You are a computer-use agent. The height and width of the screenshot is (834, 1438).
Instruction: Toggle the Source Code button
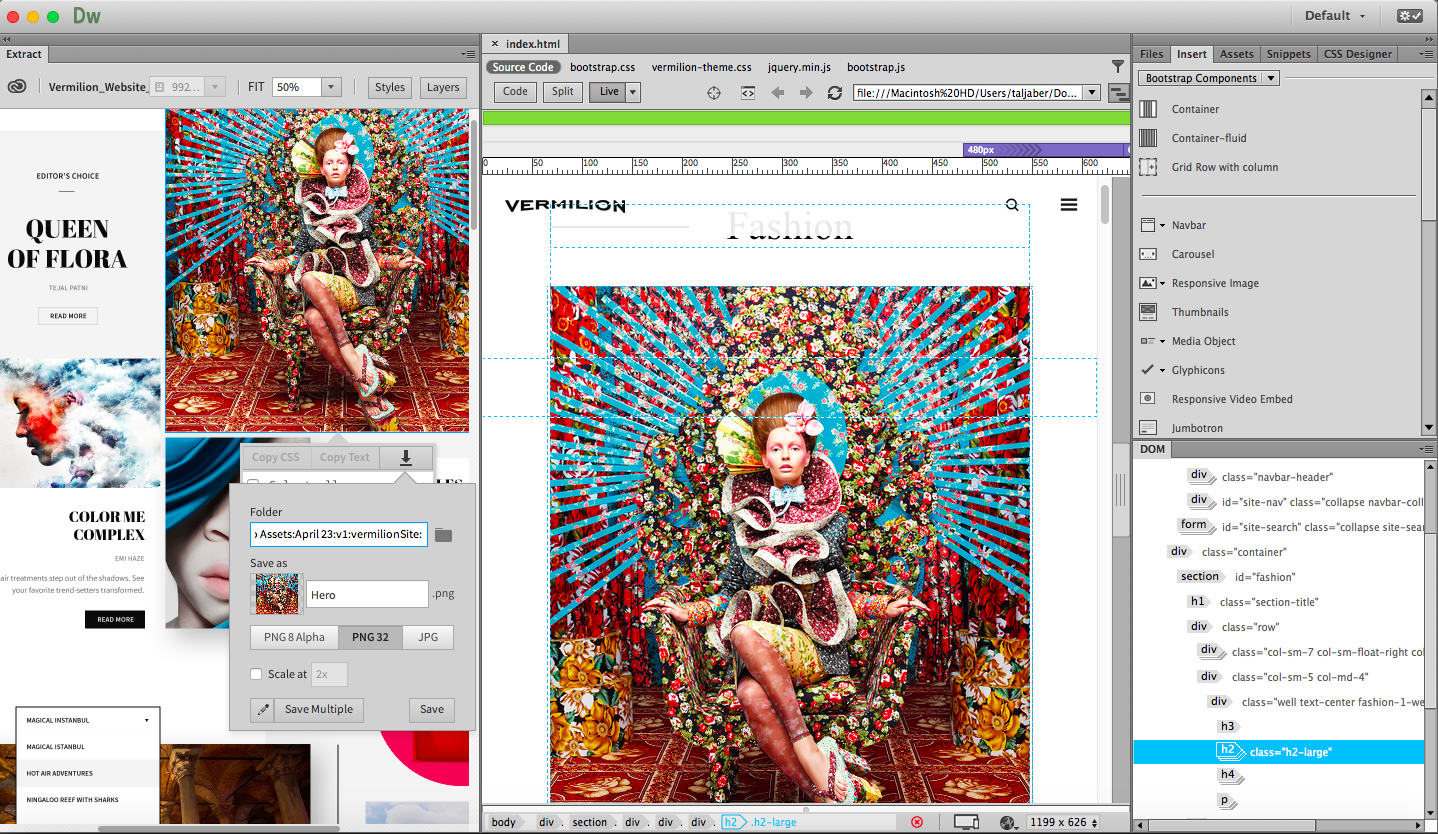(x=523, y=67)
